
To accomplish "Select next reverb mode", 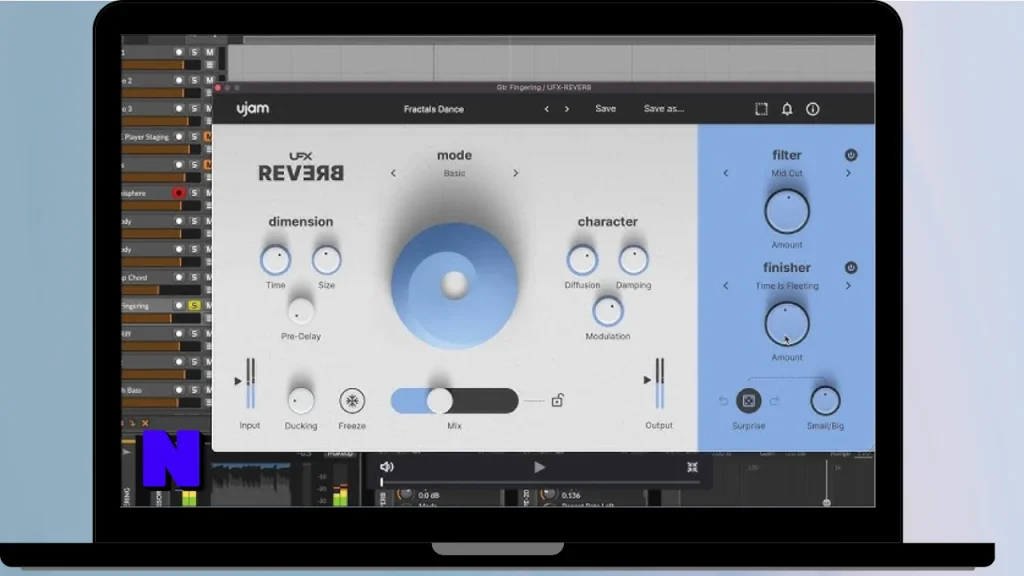I will (x=515, y=173).
